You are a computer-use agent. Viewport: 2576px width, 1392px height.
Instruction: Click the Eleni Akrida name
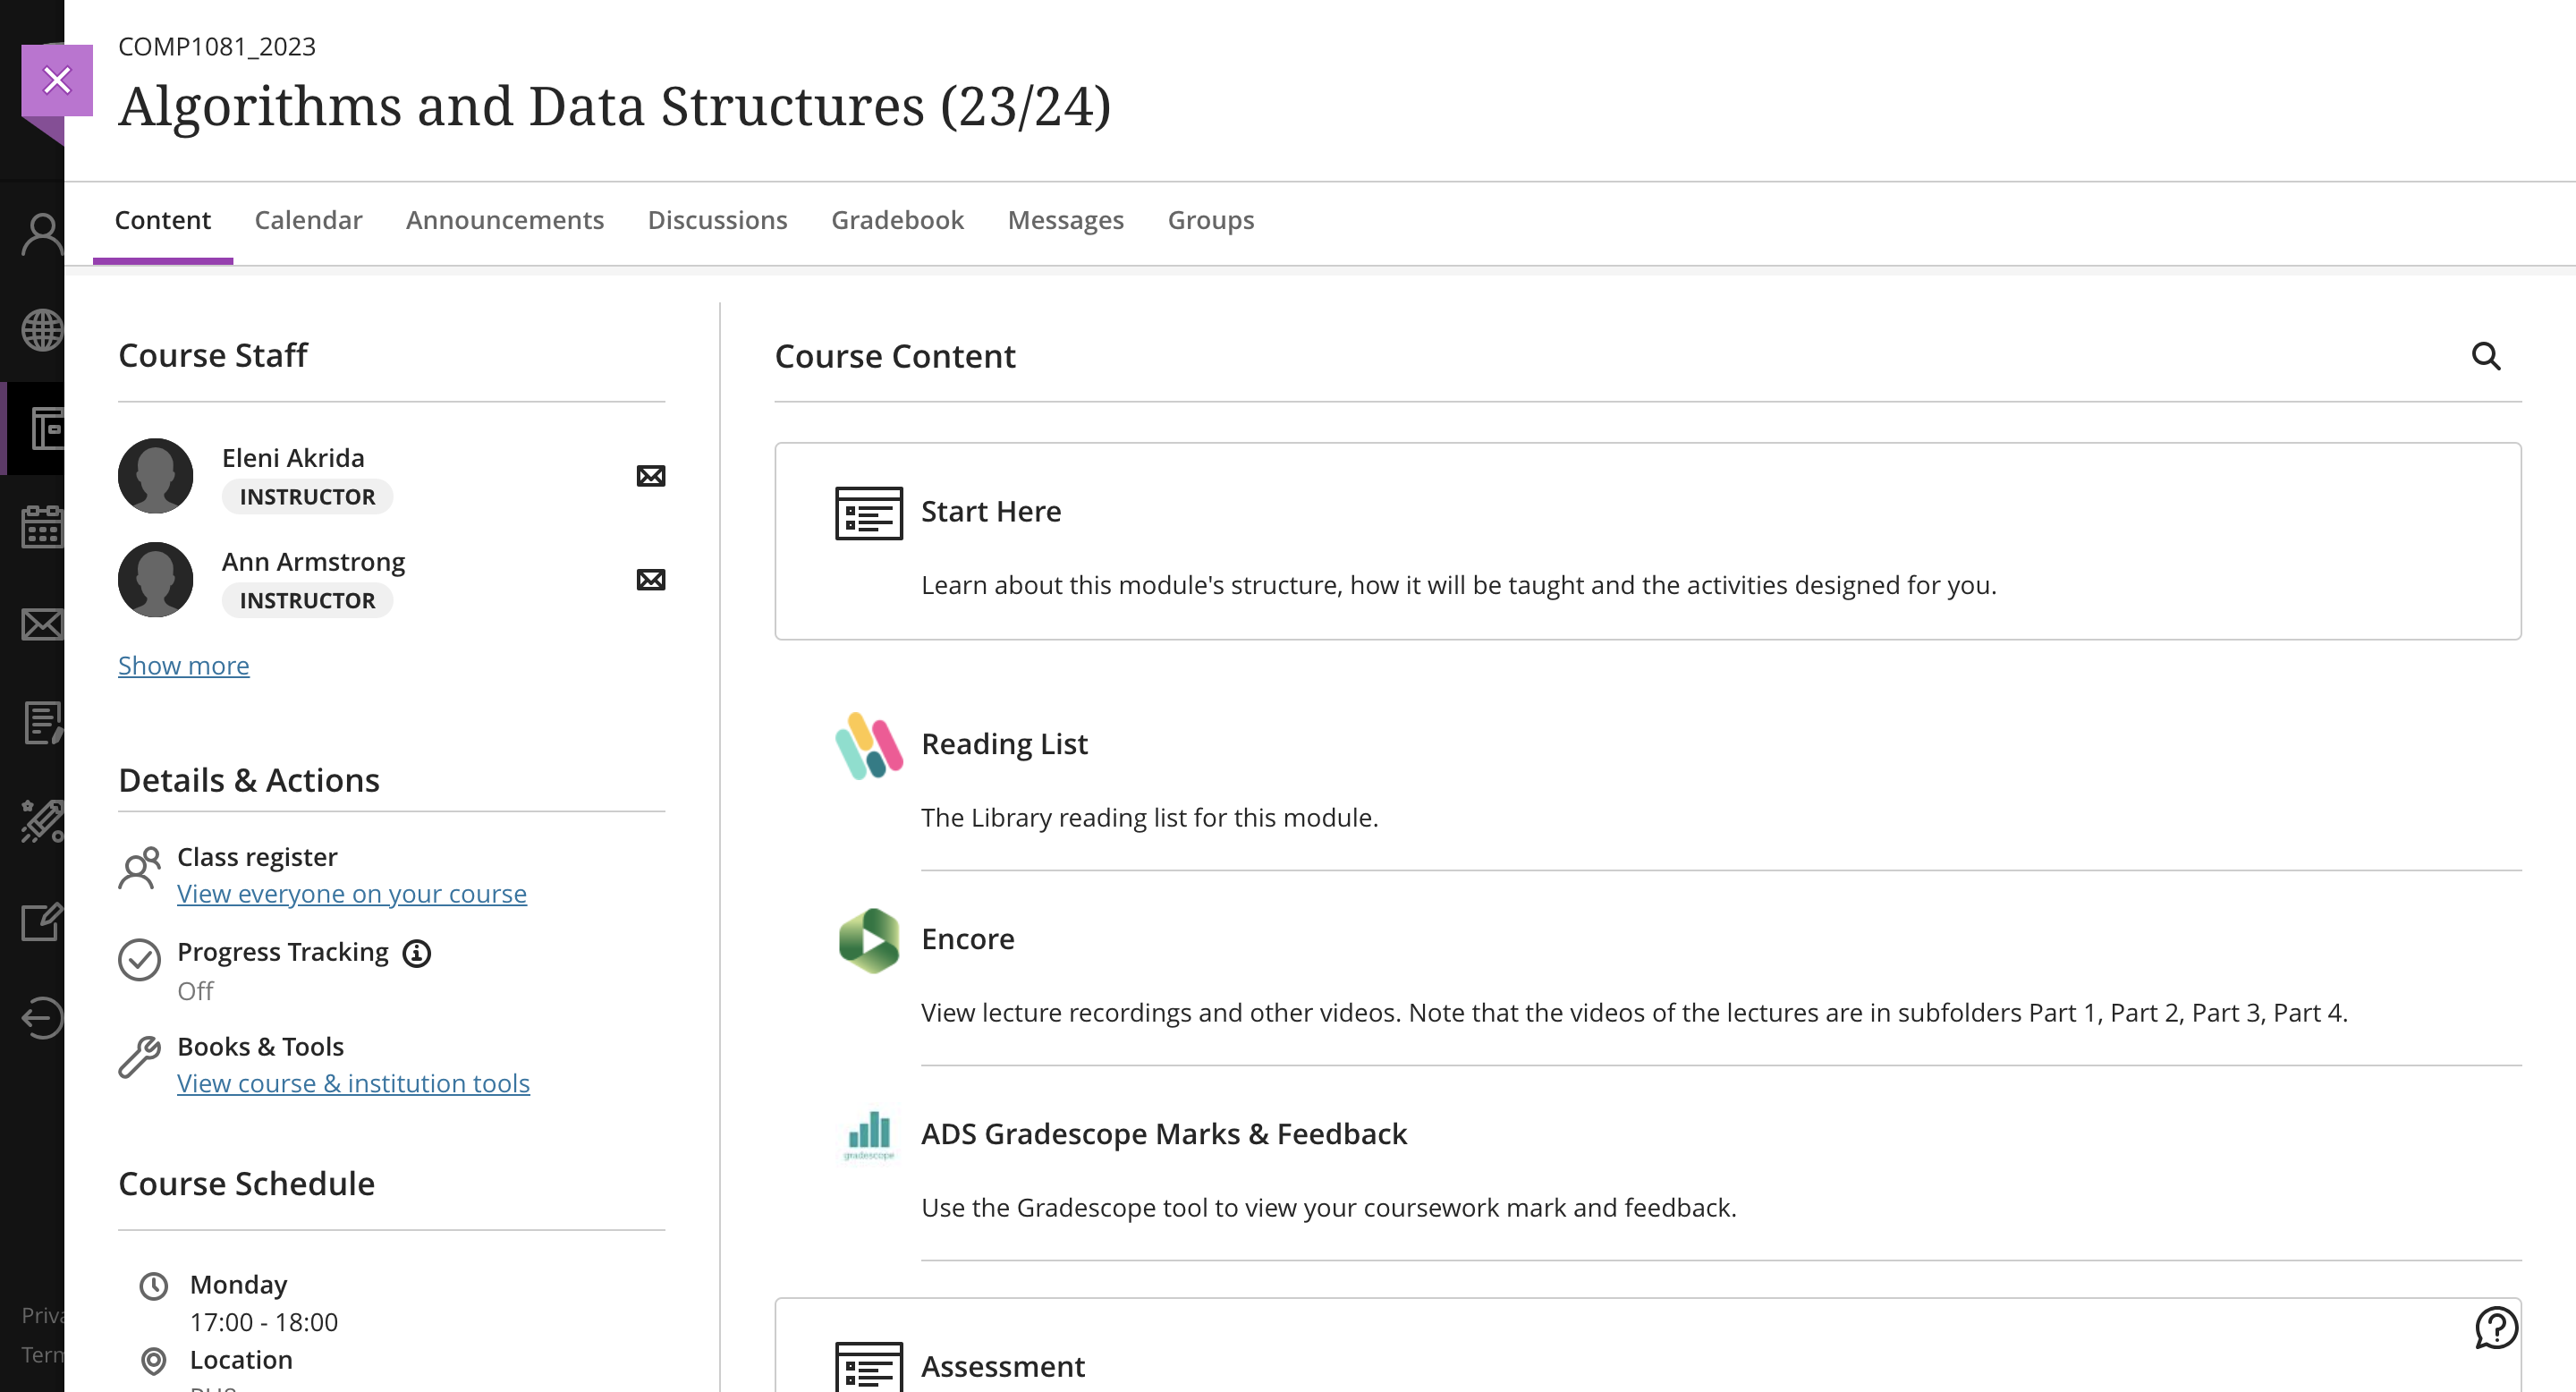293,458
